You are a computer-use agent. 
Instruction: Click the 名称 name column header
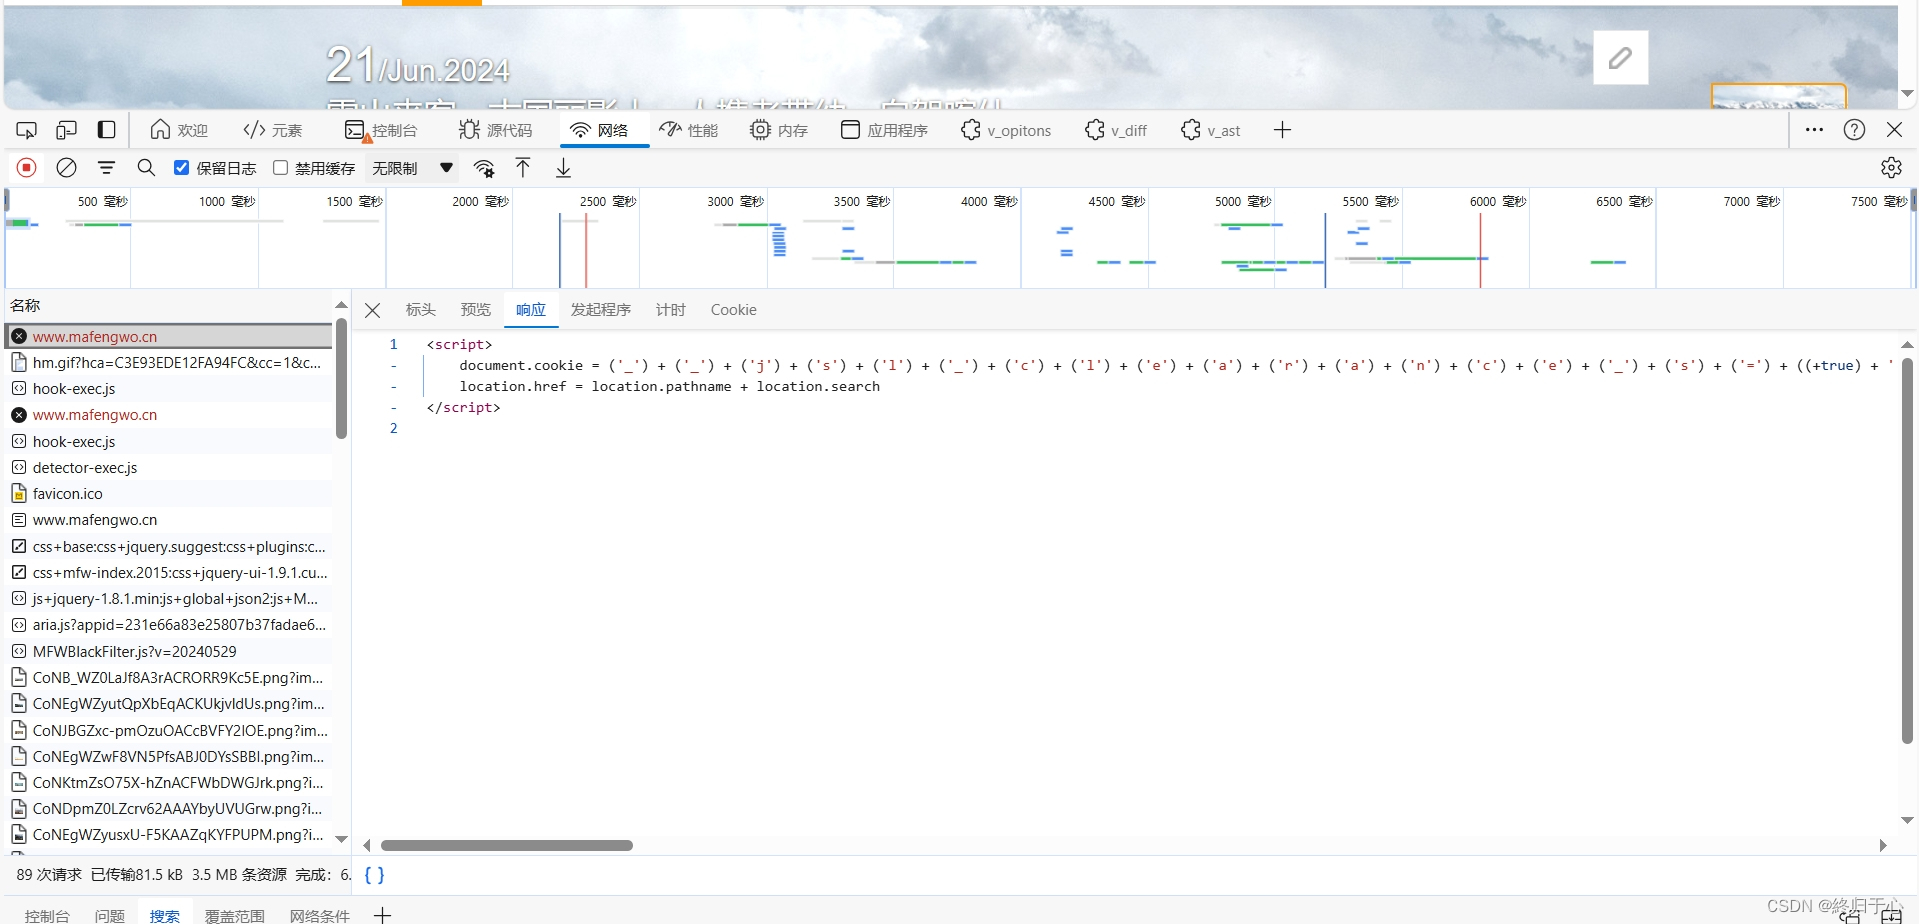pos(25,305)
